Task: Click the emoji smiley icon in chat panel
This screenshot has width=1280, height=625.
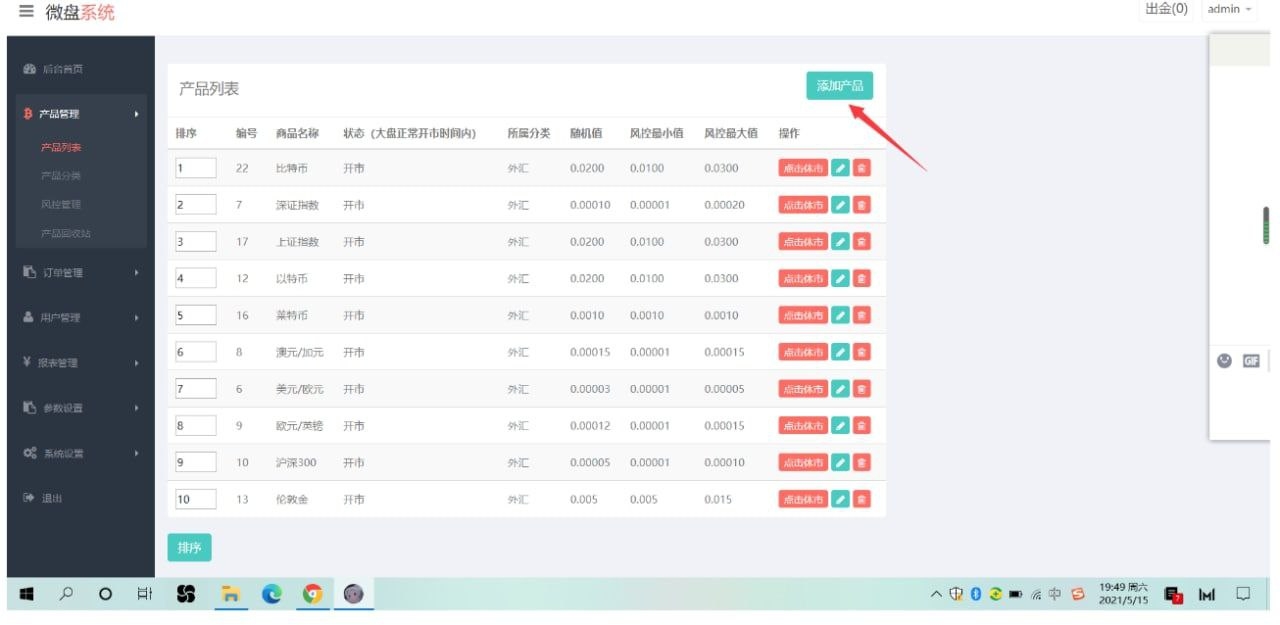Action: 1224,361
